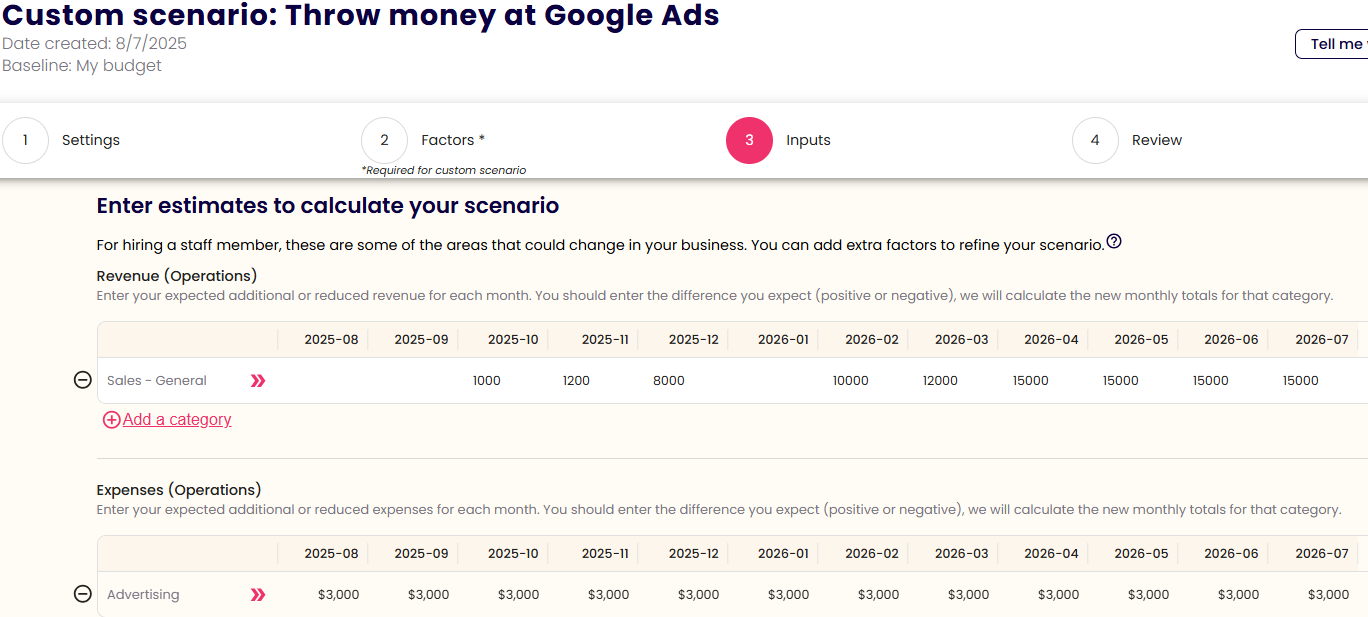The width and height of the screenshot is (1368, 617).
Task: Click the step 4 circle
Action: [x=1095, y=140]
